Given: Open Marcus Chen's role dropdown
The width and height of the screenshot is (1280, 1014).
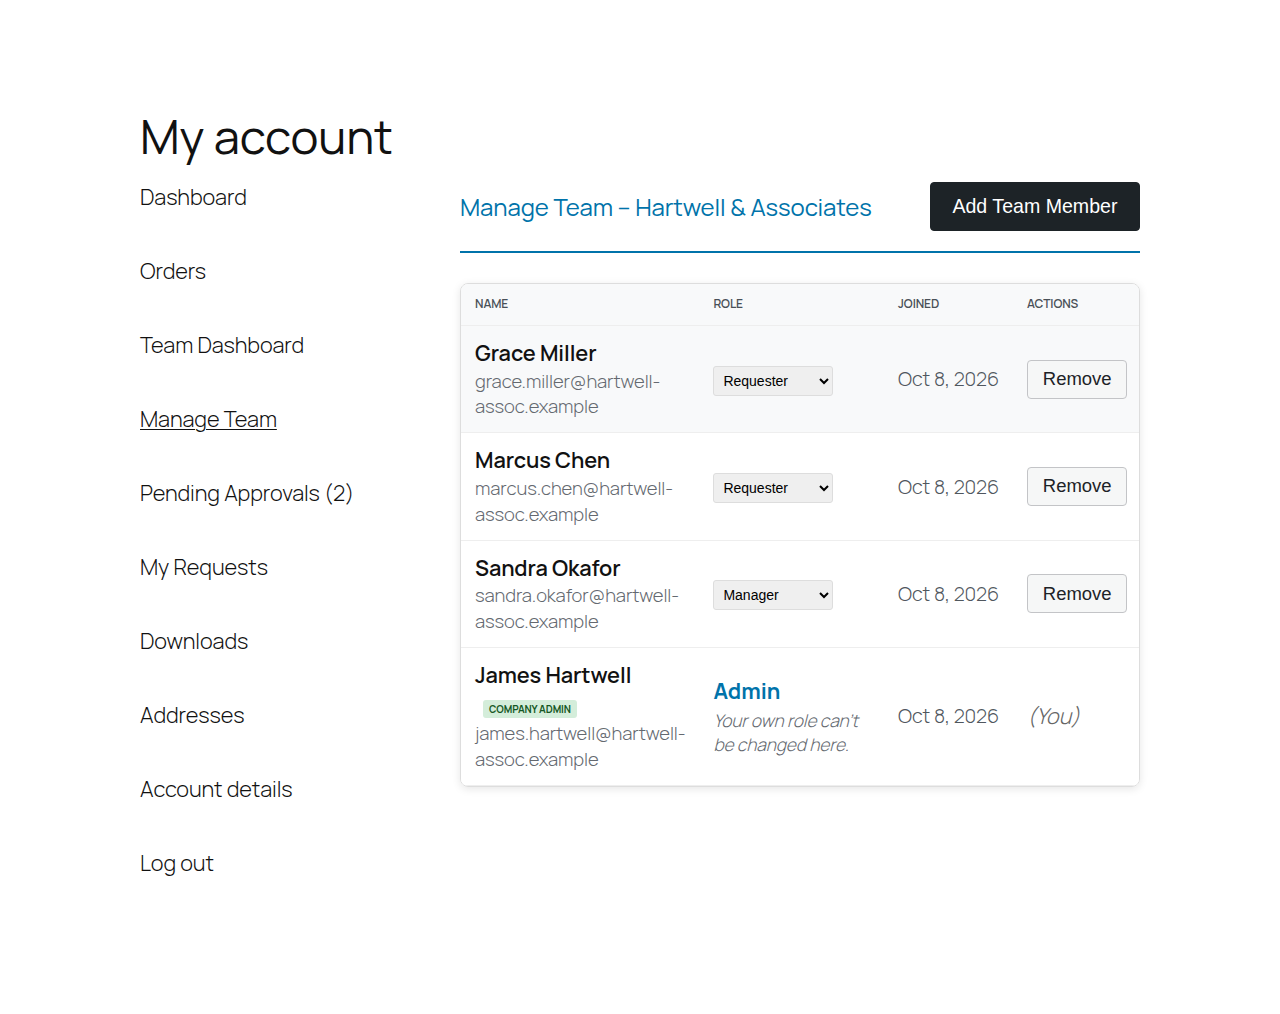Looking at the screenshot, I should [772, 488].
